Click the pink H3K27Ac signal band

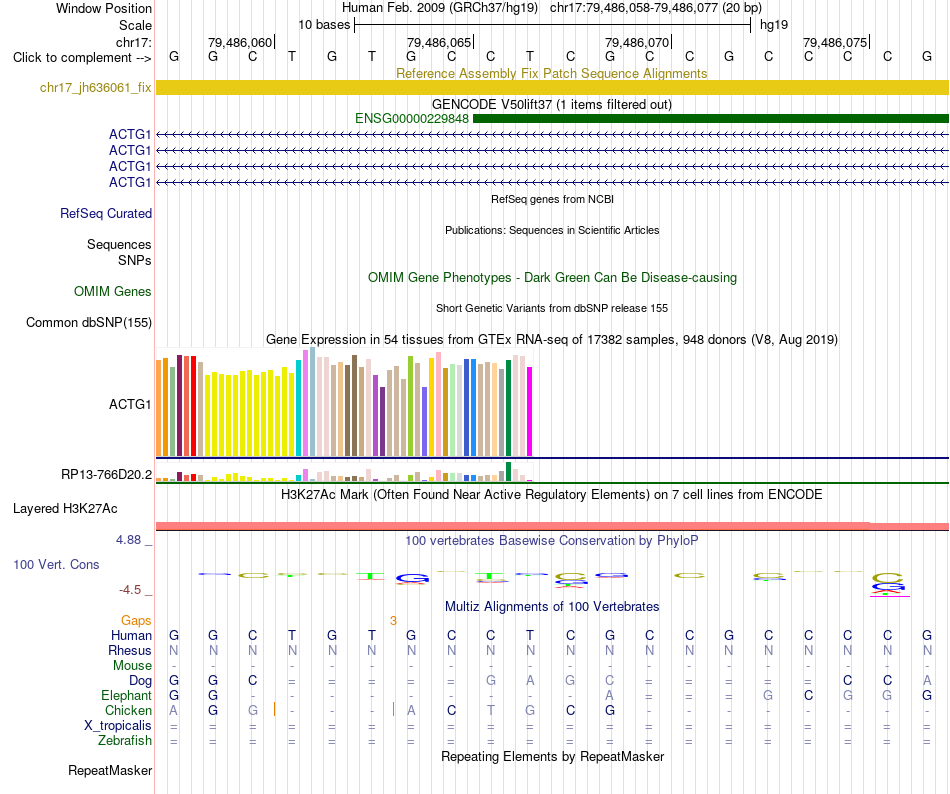[x=553, y=526]
